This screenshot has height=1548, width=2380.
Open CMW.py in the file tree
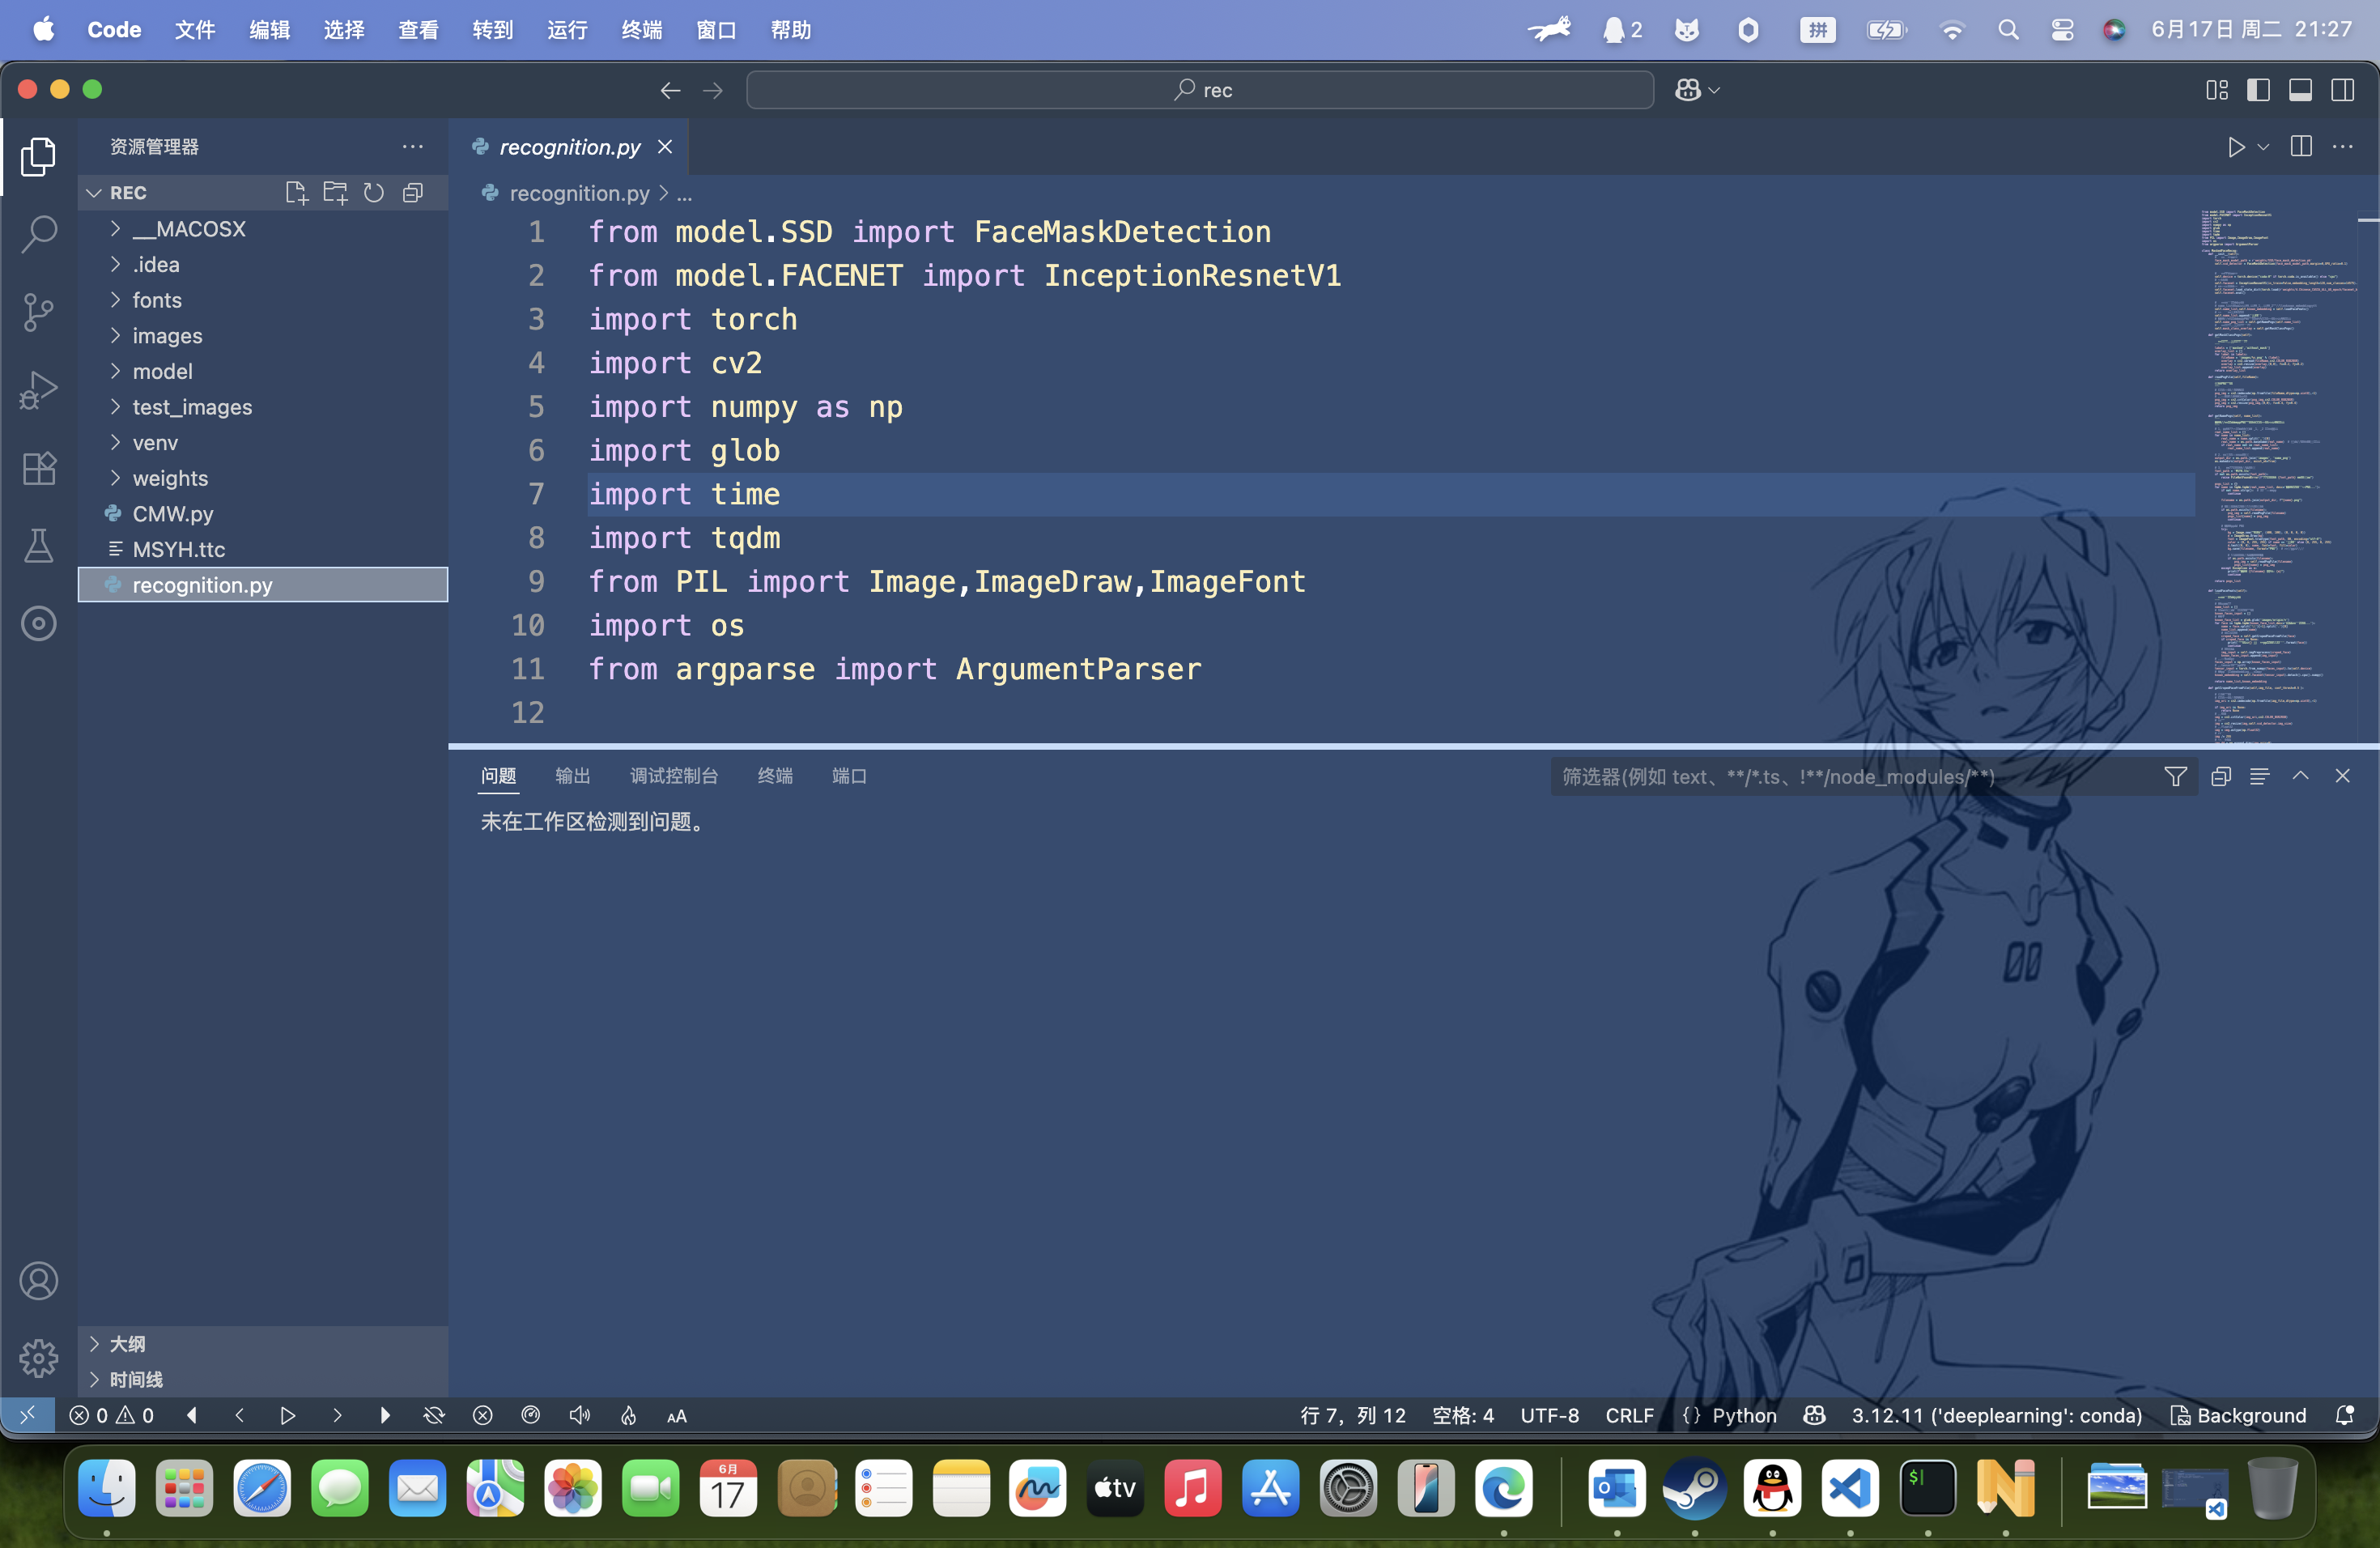(262, 514)
